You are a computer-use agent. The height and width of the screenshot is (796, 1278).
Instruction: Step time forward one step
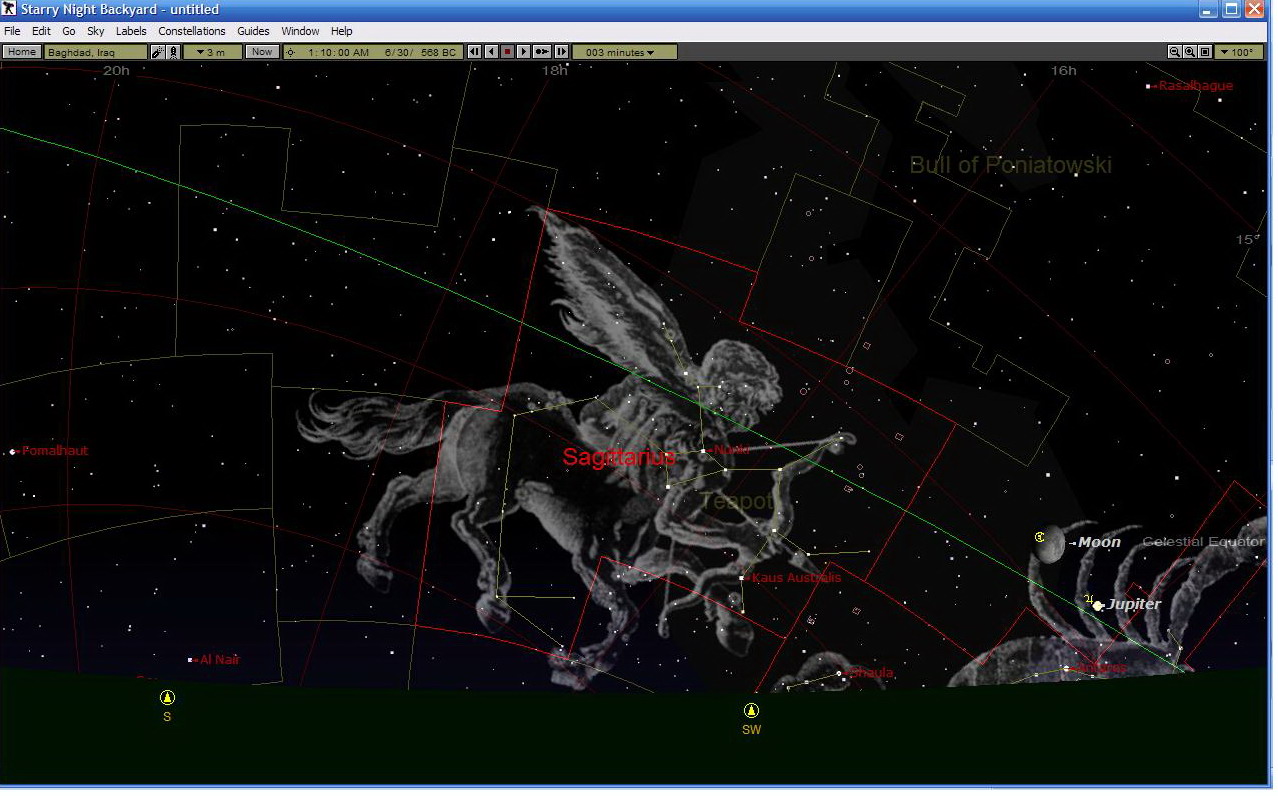561,52
